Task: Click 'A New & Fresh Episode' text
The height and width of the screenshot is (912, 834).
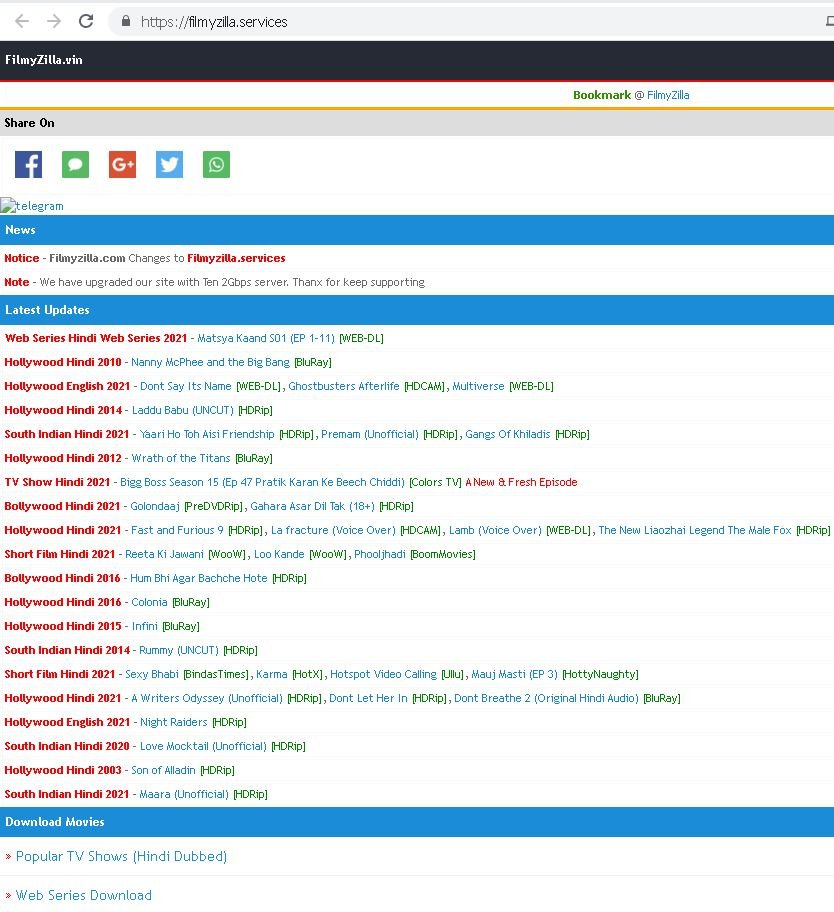Action: (521, 482)
